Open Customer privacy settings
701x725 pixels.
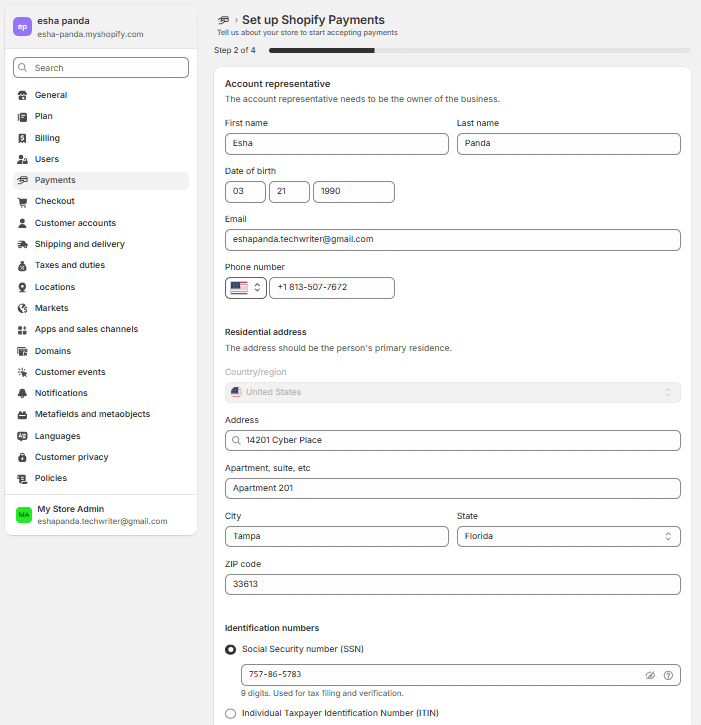(101, 457)
